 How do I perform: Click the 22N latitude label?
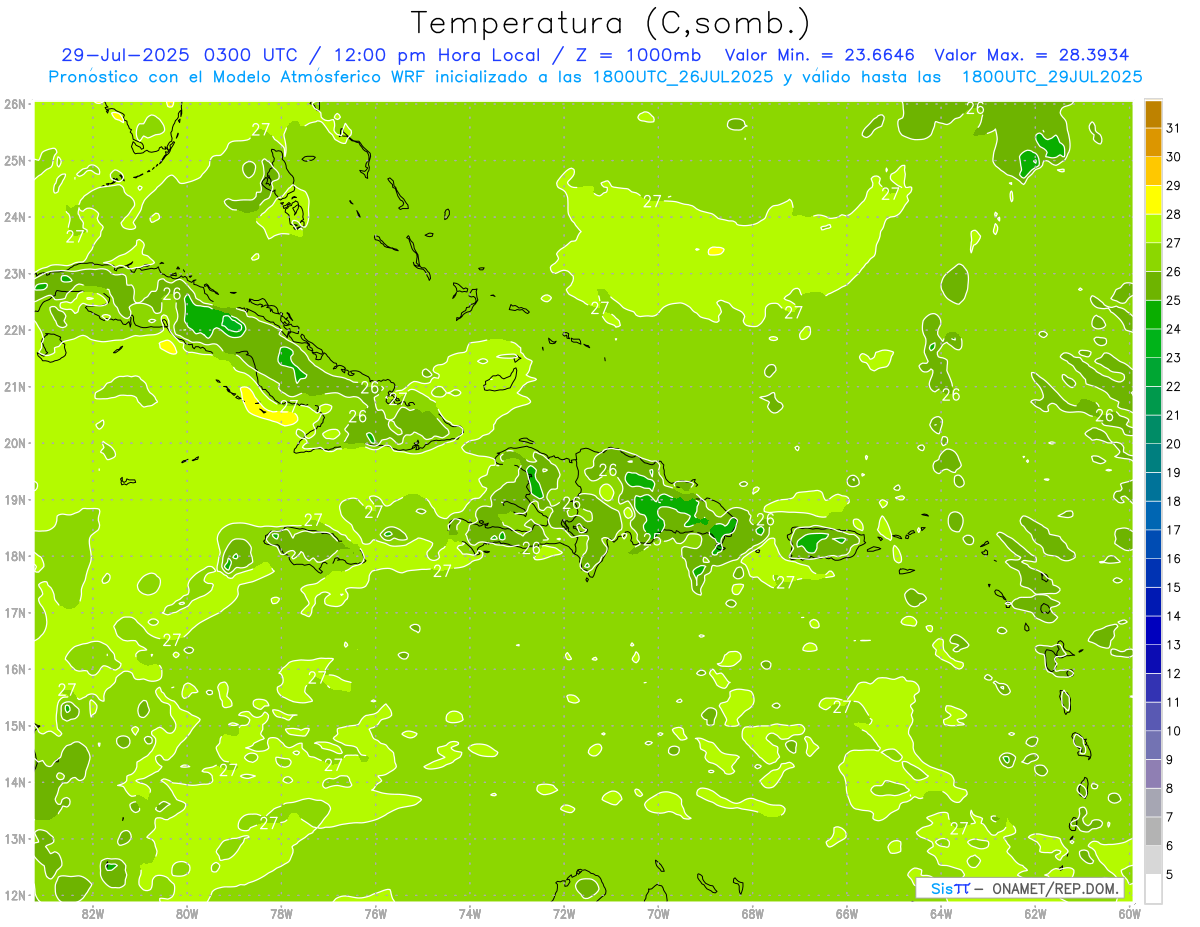(14, 330)
